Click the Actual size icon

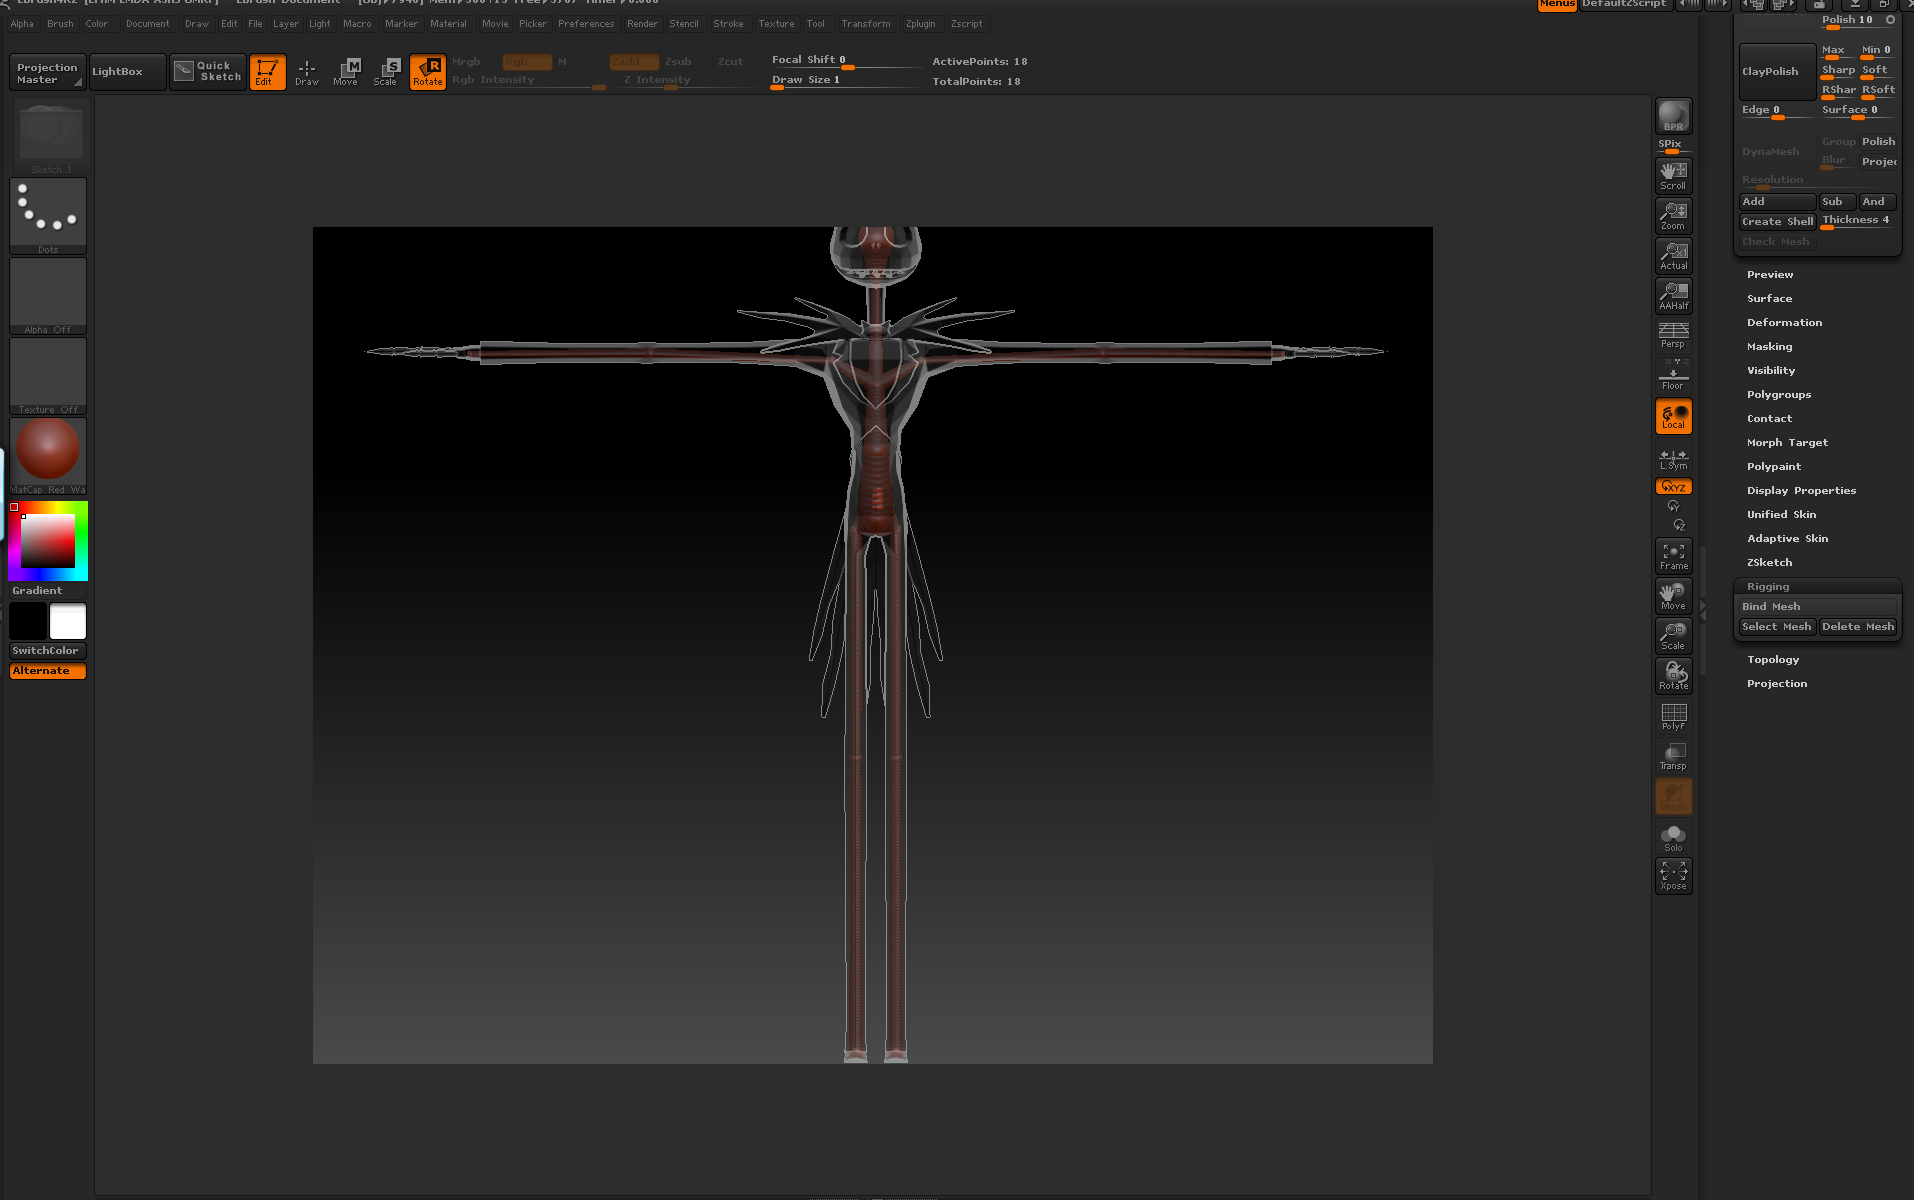click(x=1673, y=255)
